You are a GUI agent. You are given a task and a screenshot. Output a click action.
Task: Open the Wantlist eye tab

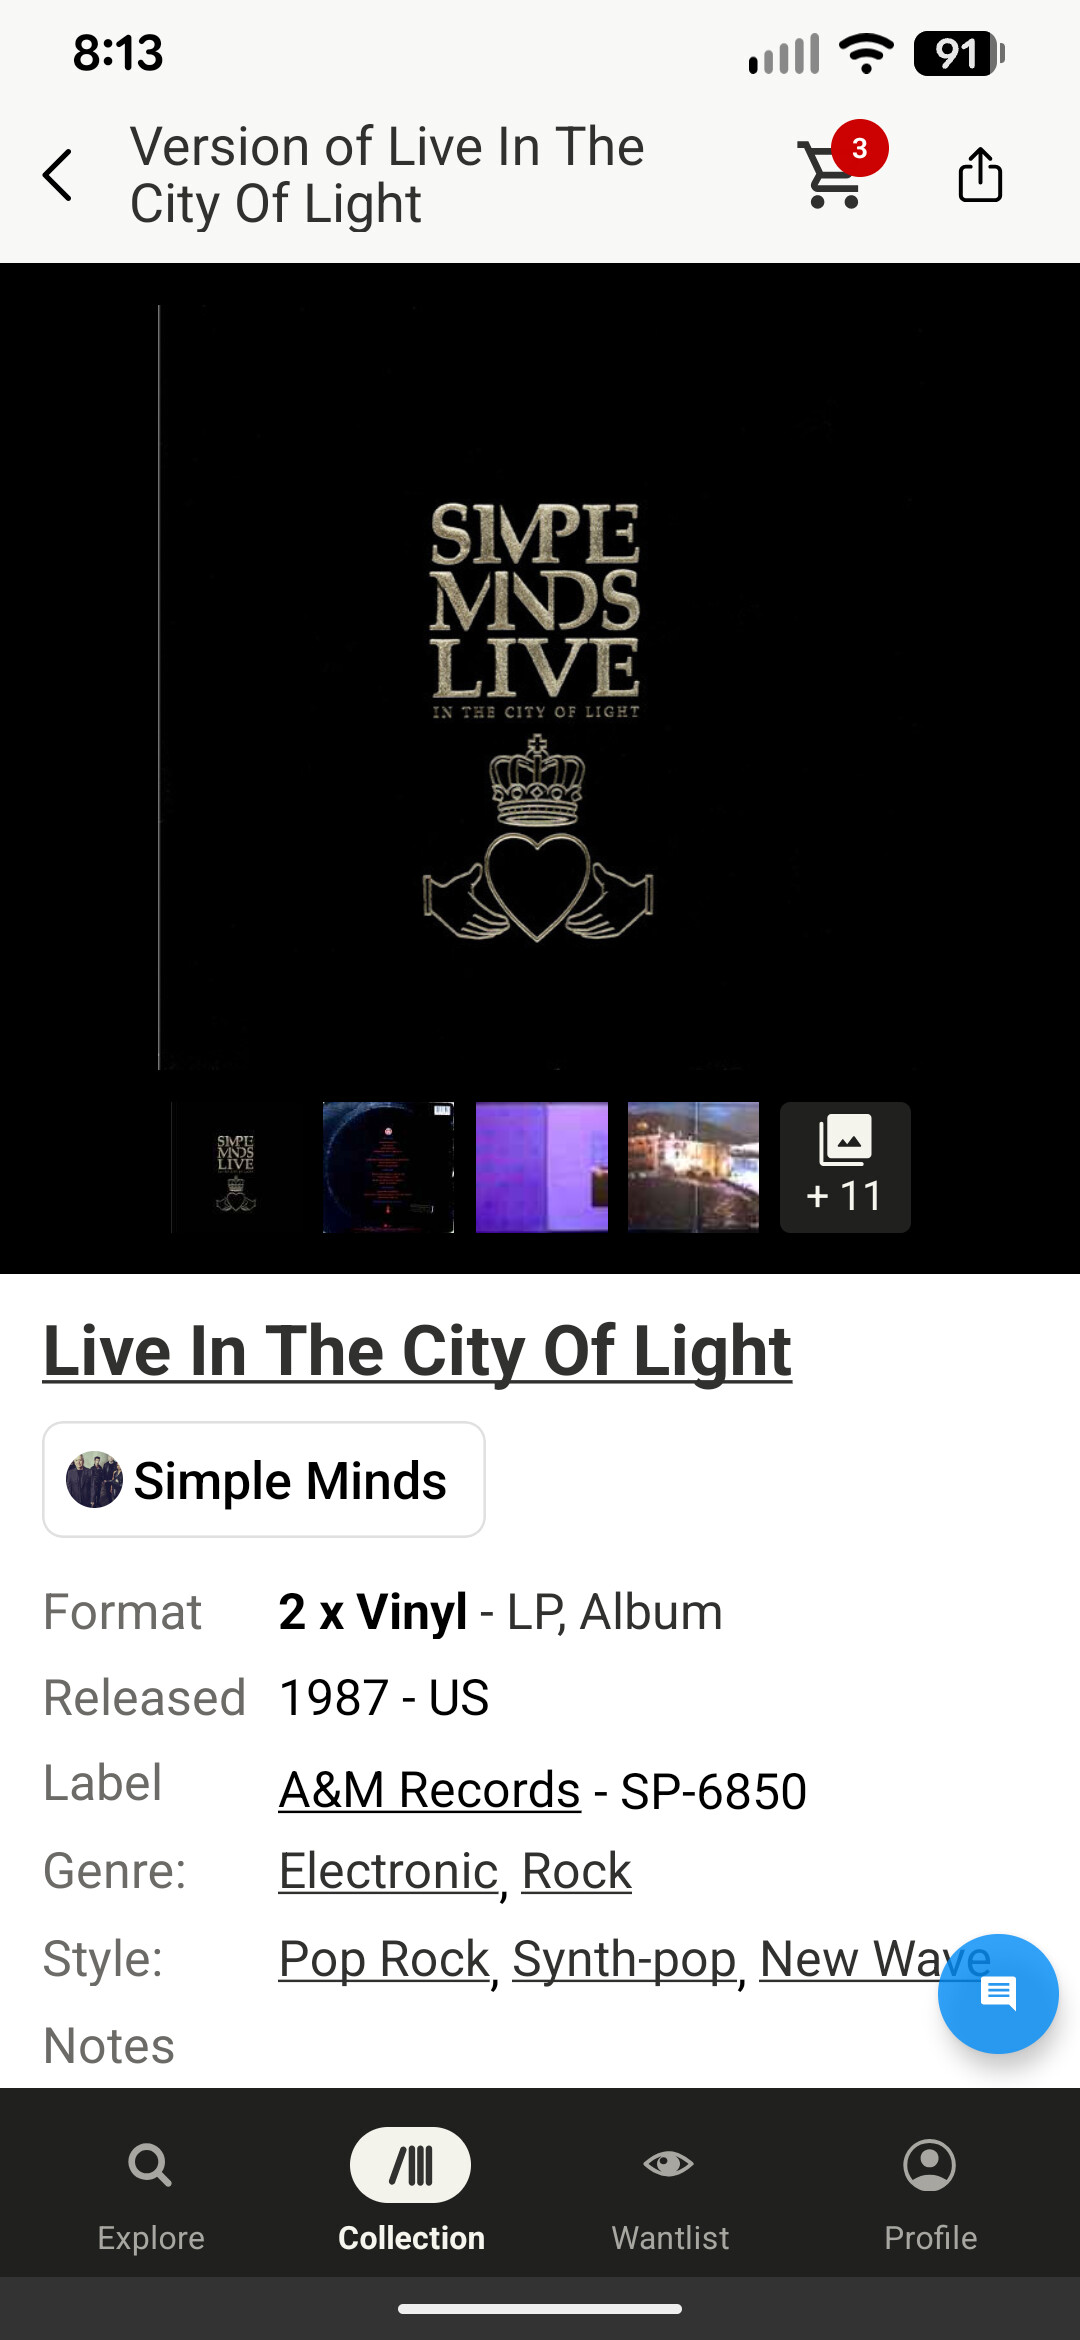(670, 2195)
